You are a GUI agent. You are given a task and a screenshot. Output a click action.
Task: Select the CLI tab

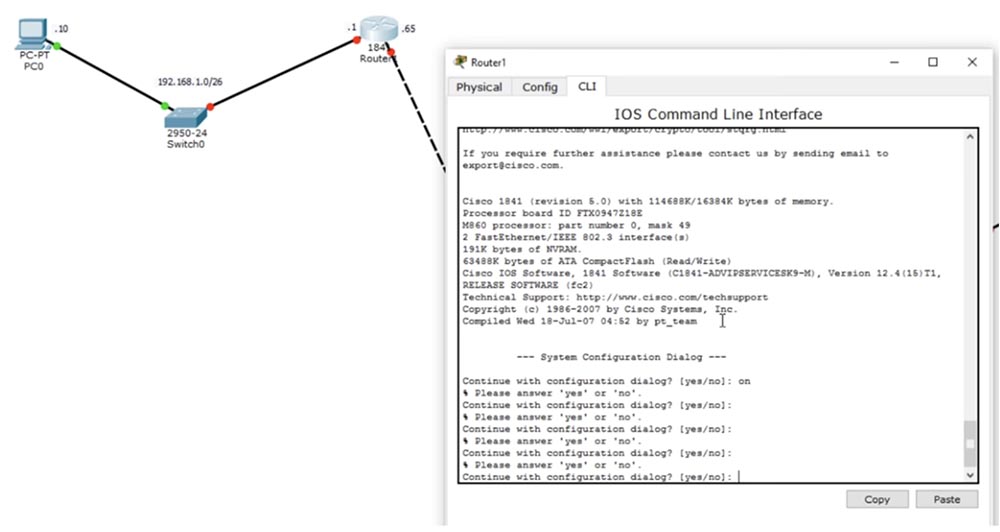(x=587, y=86)
